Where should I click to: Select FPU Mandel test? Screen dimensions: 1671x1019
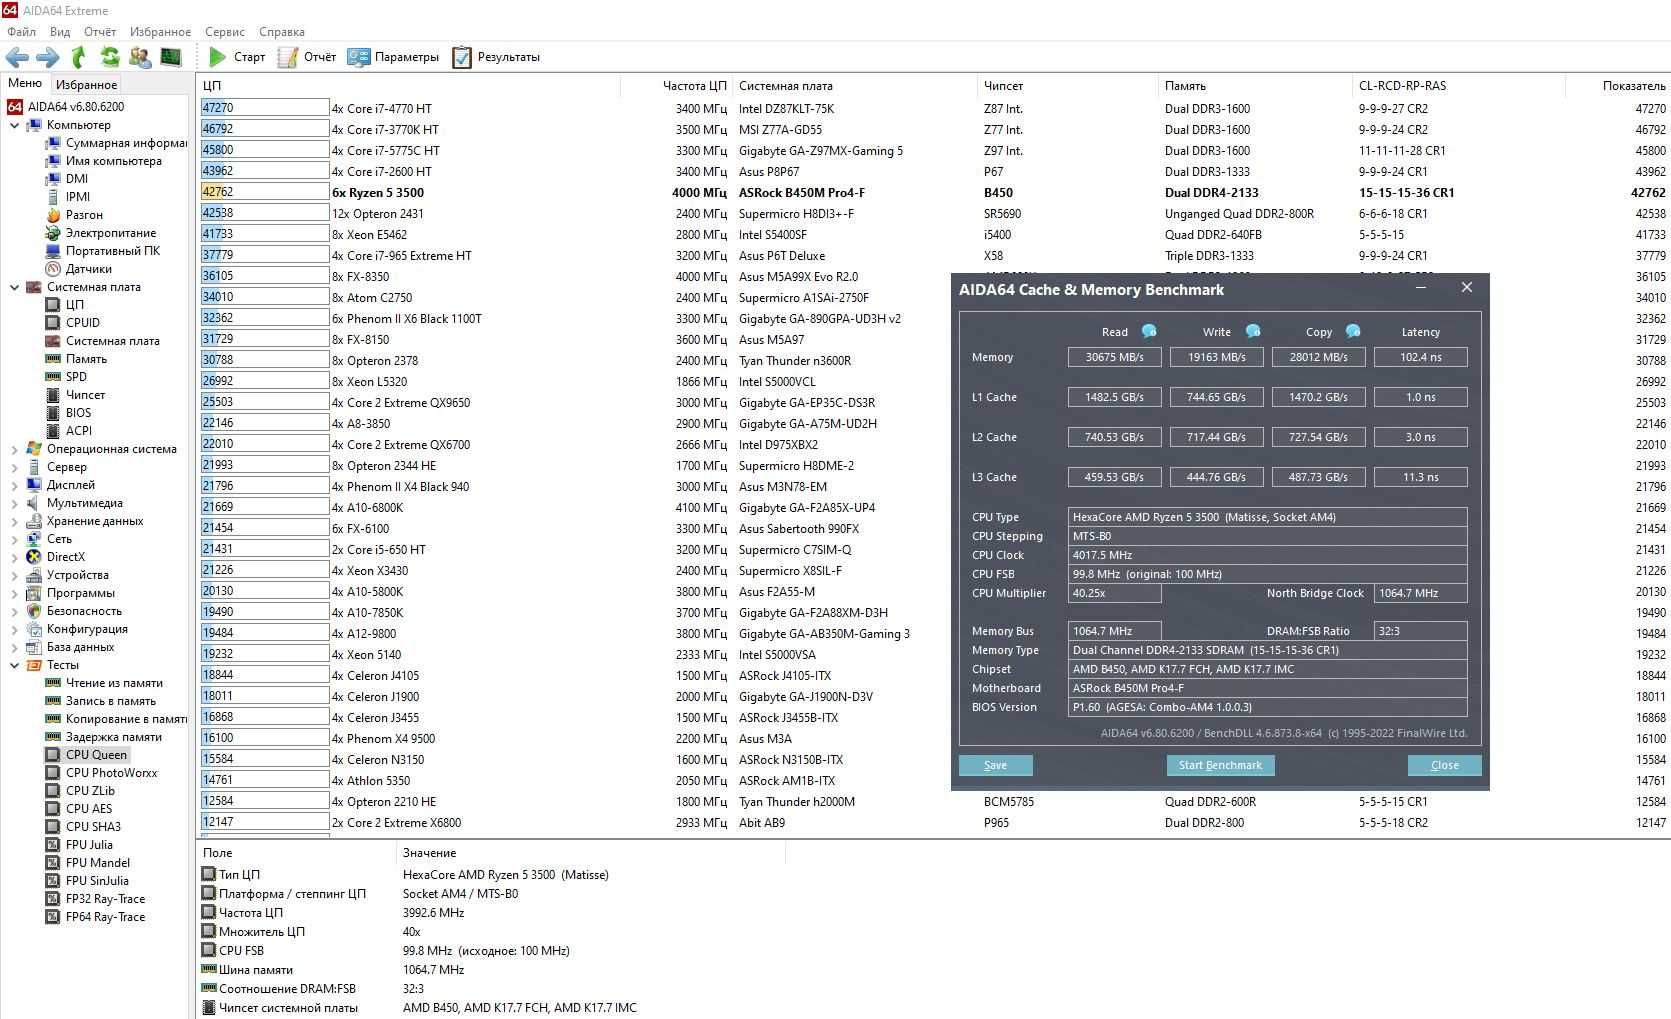(88, 863)
